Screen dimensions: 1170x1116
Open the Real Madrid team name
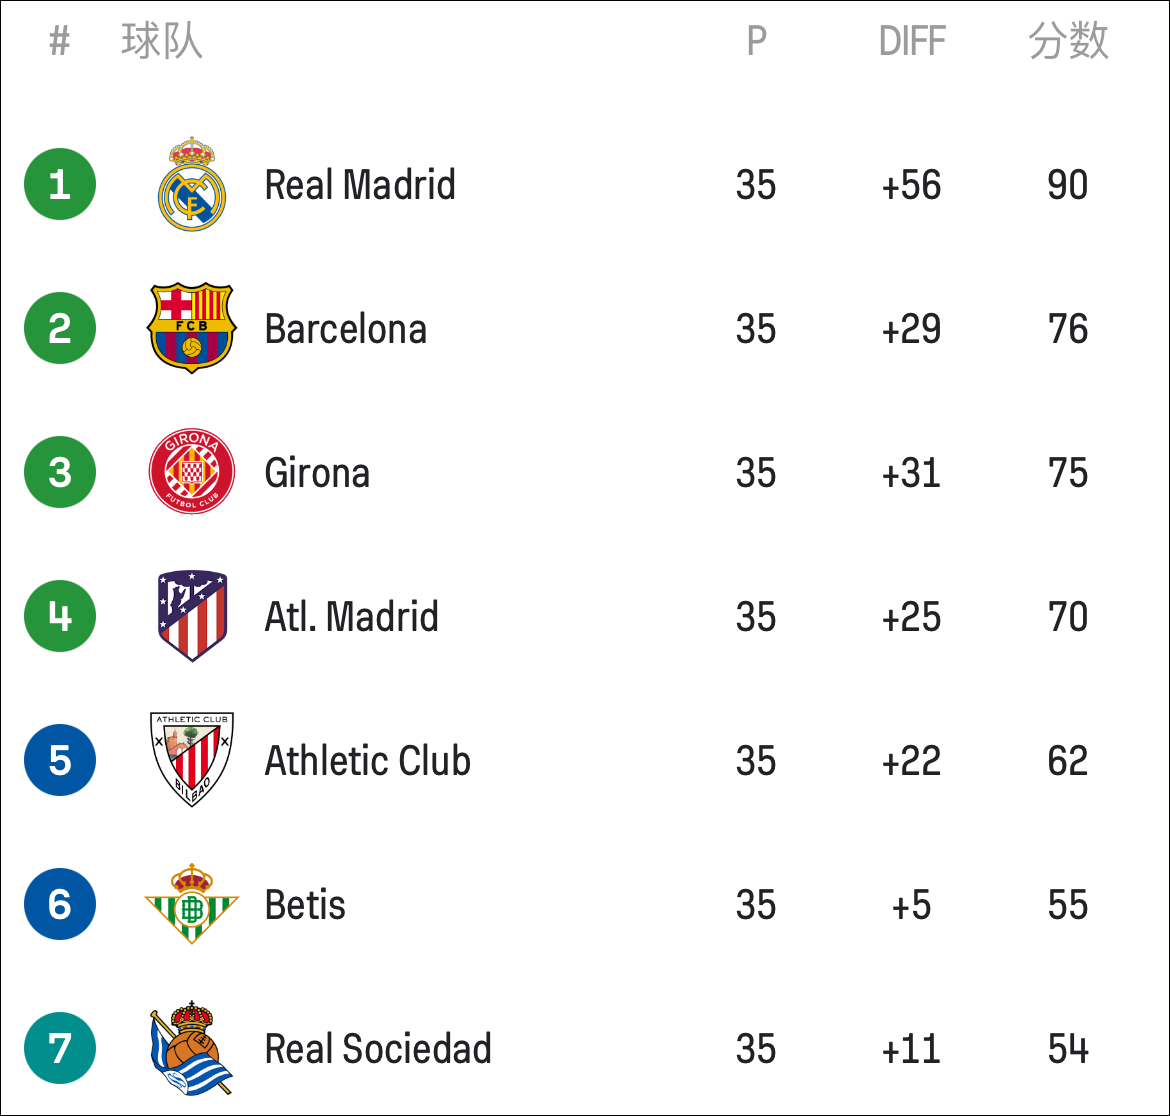tap(360, 185)
